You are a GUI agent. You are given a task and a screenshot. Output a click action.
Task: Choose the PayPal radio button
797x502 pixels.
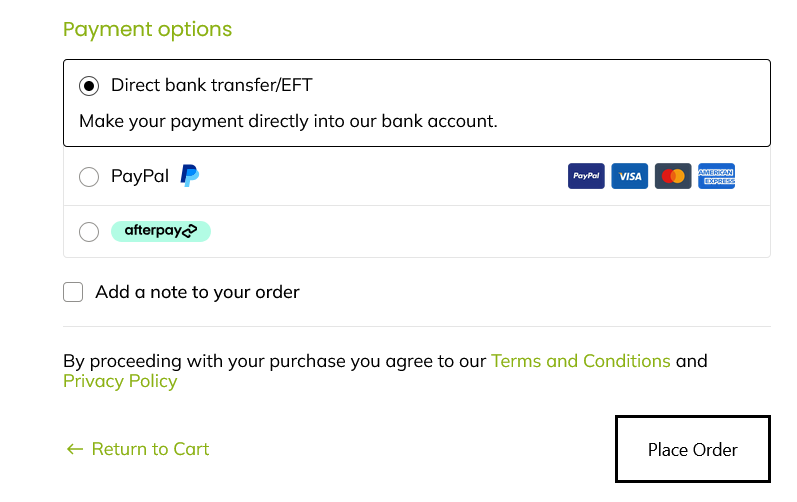(89, 177)
